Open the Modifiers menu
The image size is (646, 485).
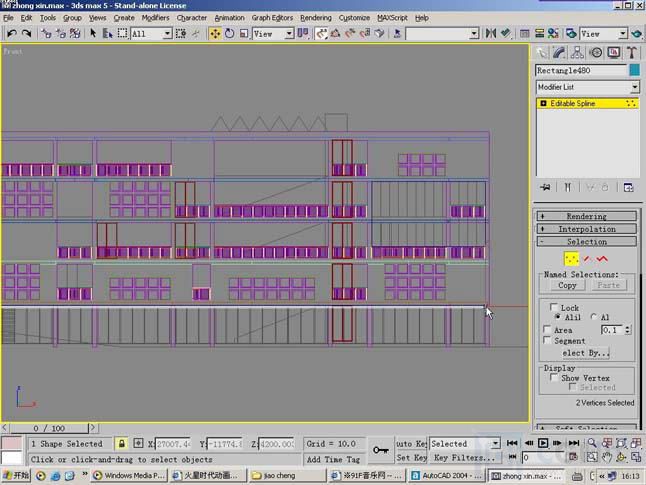click(155, 18)
